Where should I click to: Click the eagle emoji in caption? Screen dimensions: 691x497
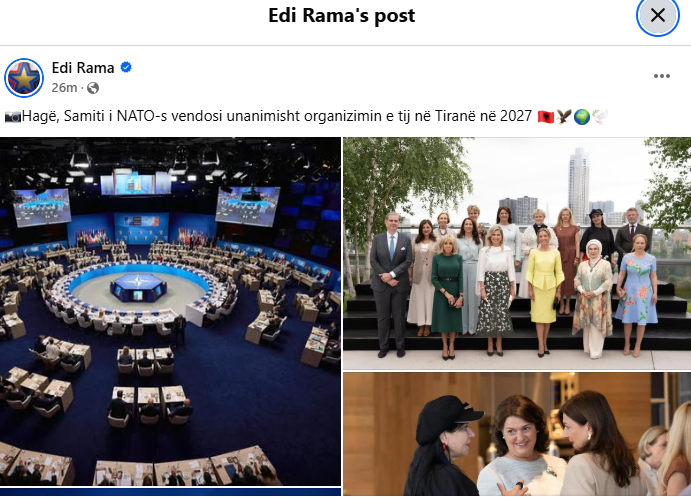coord(564,117)
